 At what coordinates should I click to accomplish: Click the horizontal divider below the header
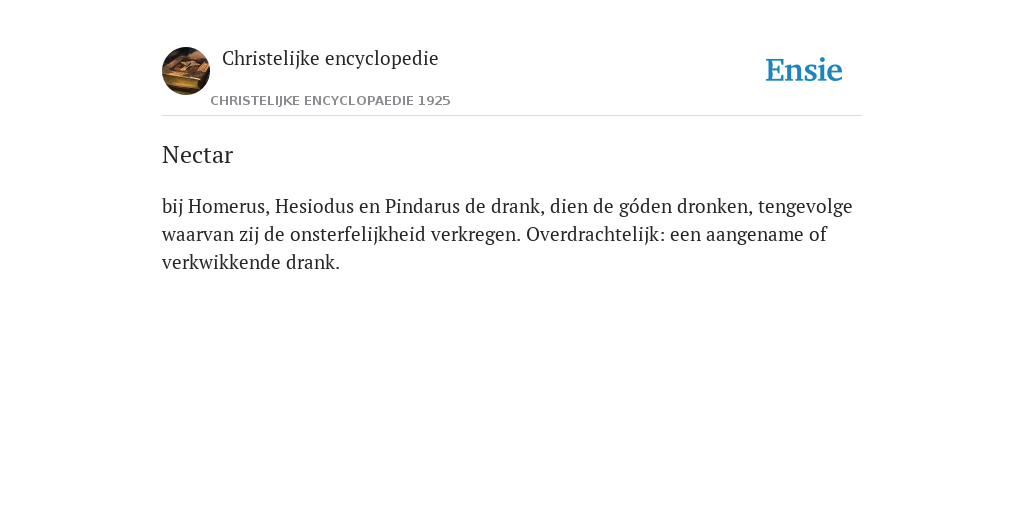(x=512, y=116)
